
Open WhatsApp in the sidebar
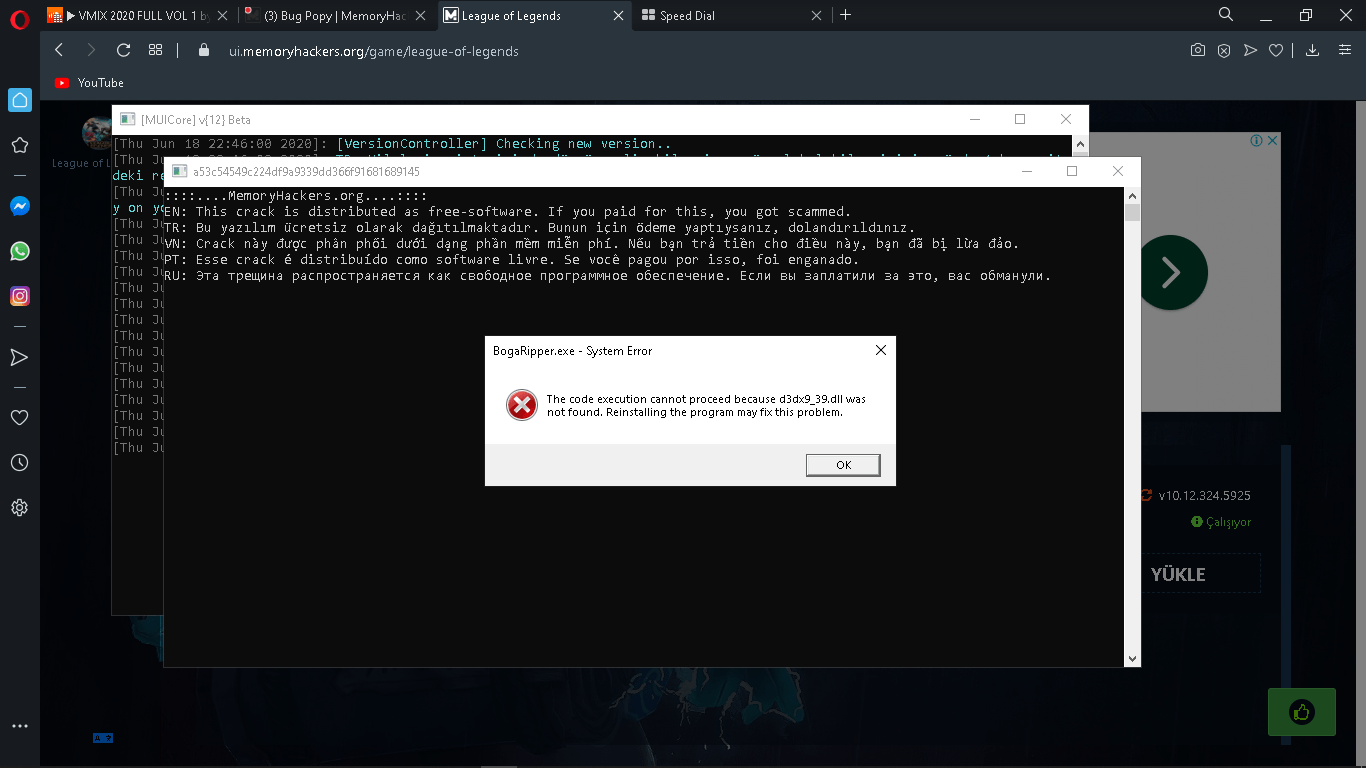click(19, 251)
